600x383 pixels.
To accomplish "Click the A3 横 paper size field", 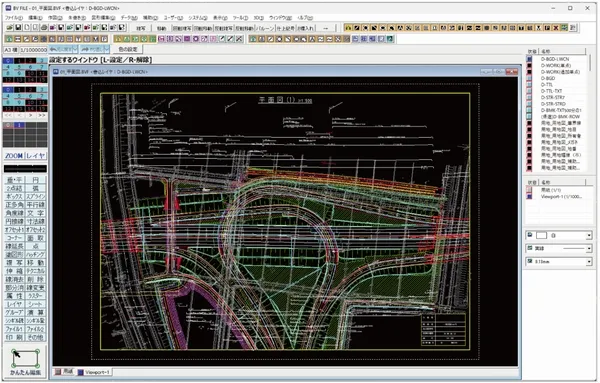I will point(11,50).
